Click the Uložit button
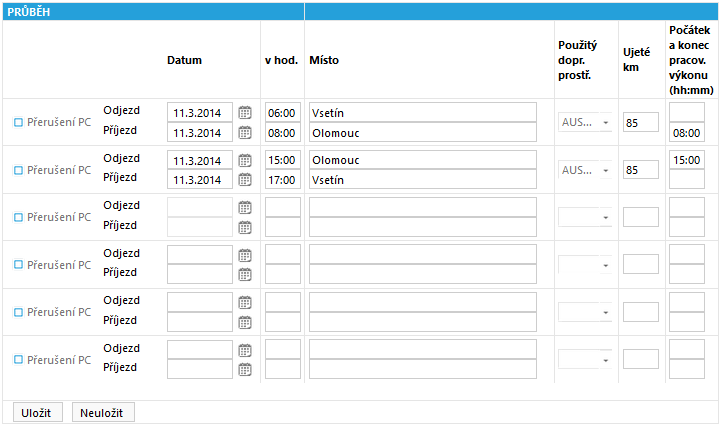Image resolution: width=721 pixels, height=427 pixels. click(38, 412)
